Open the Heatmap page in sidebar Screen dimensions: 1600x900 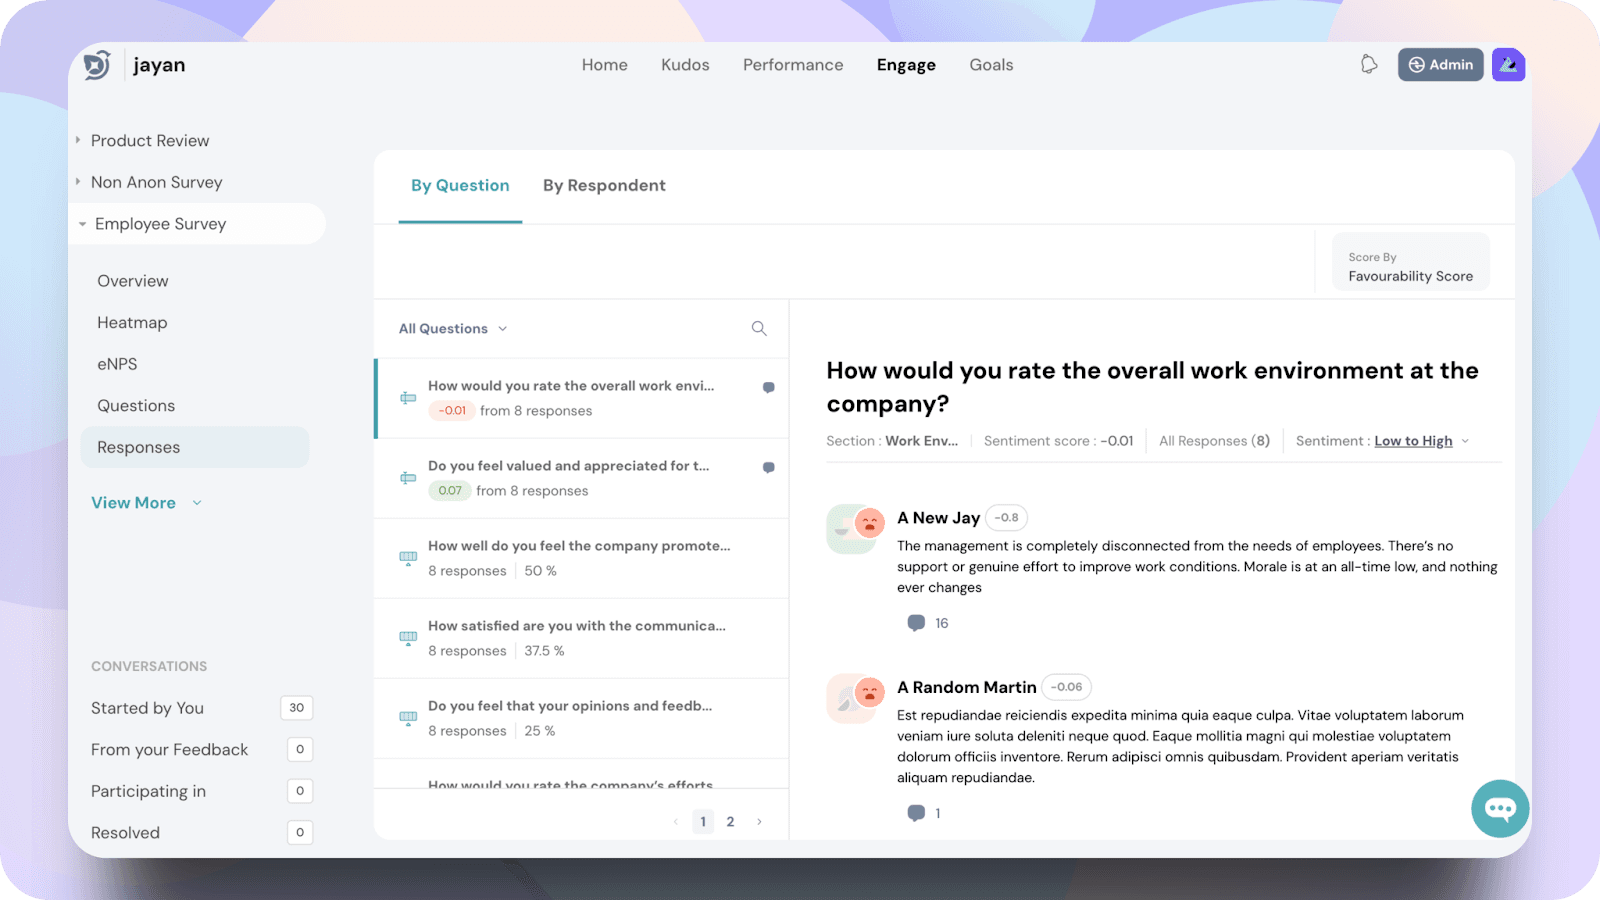(x=132, y=323)
